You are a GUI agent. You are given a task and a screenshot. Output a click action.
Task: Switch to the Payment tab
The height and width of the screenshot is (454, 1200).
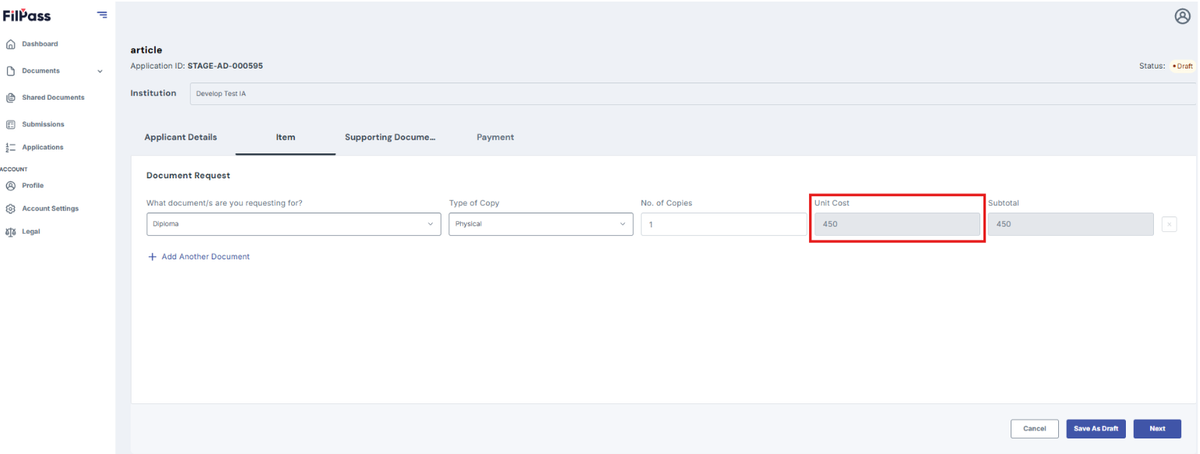point(495,137)
